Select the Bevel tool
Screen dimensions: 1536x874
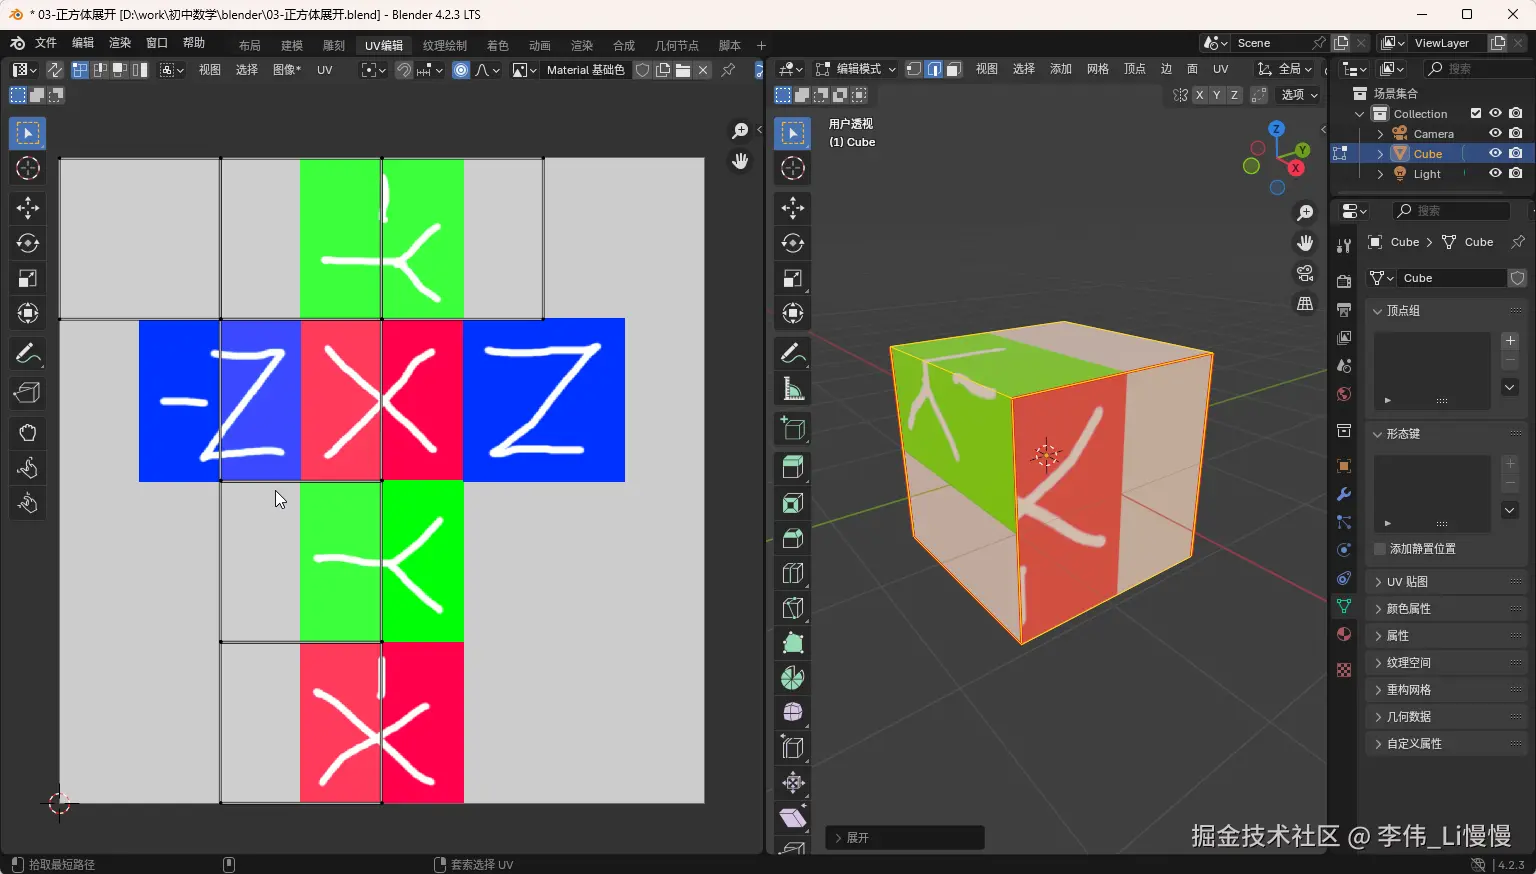tap(793, 538)
